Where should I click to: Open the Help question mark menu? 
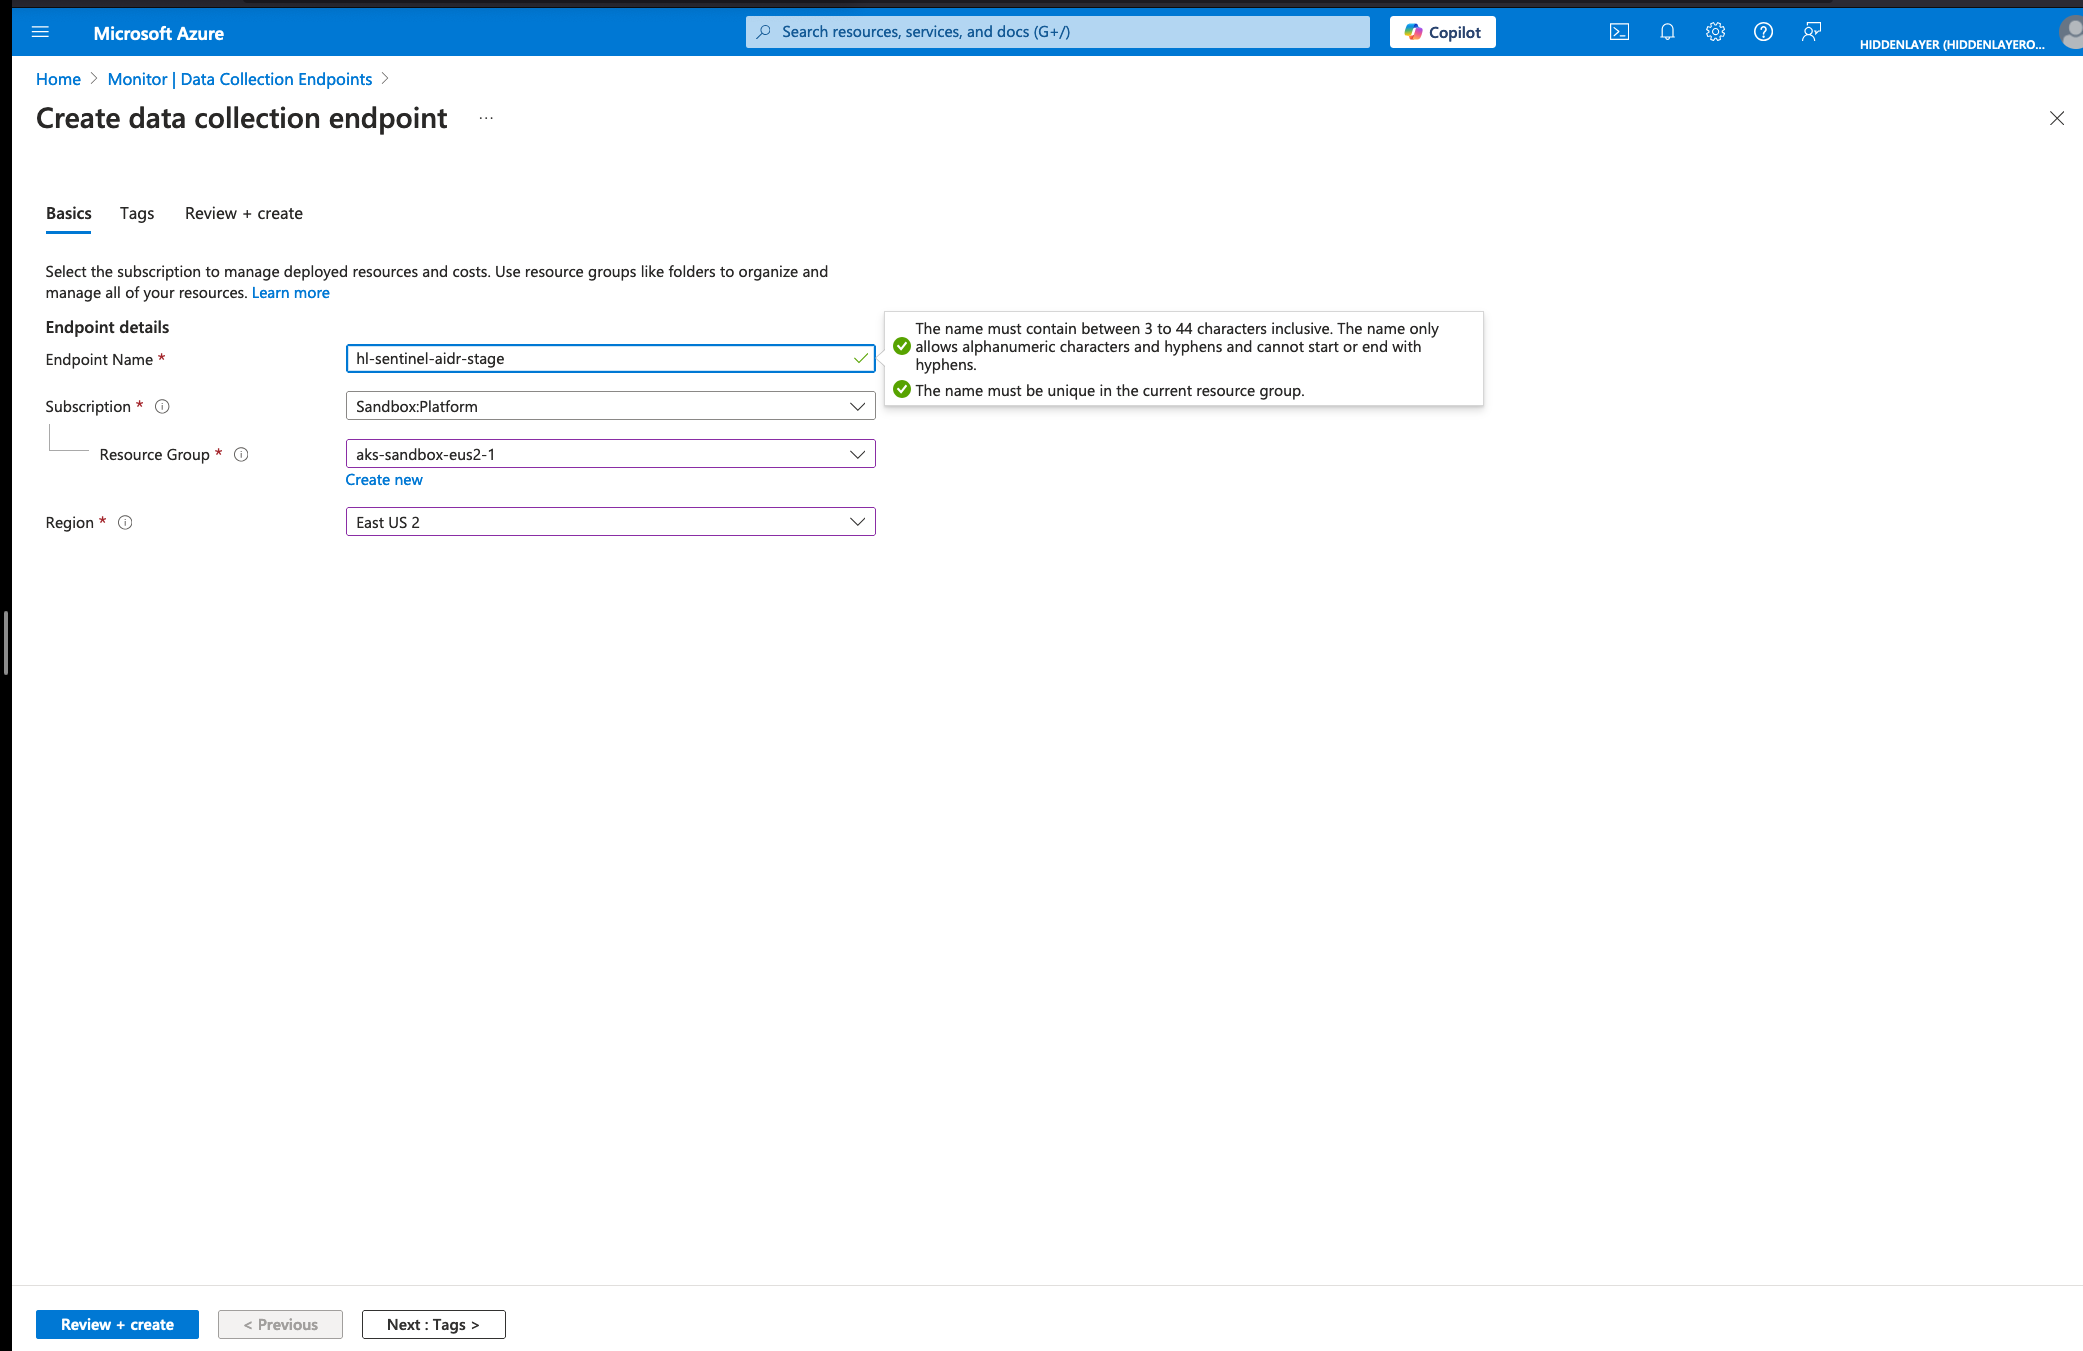[x=1763, y=32]
